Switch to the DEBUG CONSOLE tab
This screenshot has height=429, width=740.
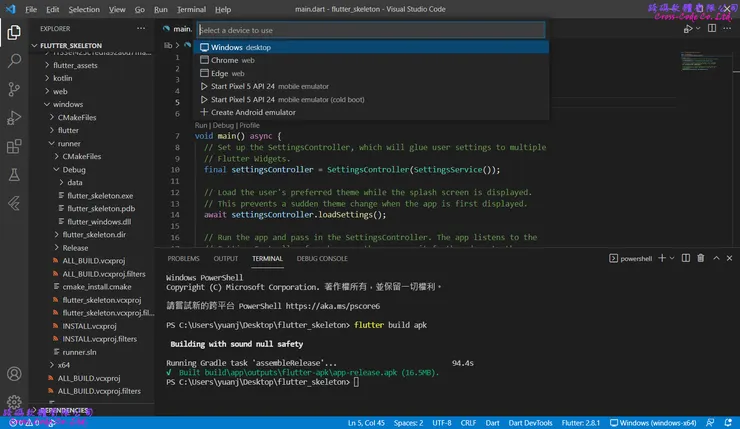tap(322, 258)
